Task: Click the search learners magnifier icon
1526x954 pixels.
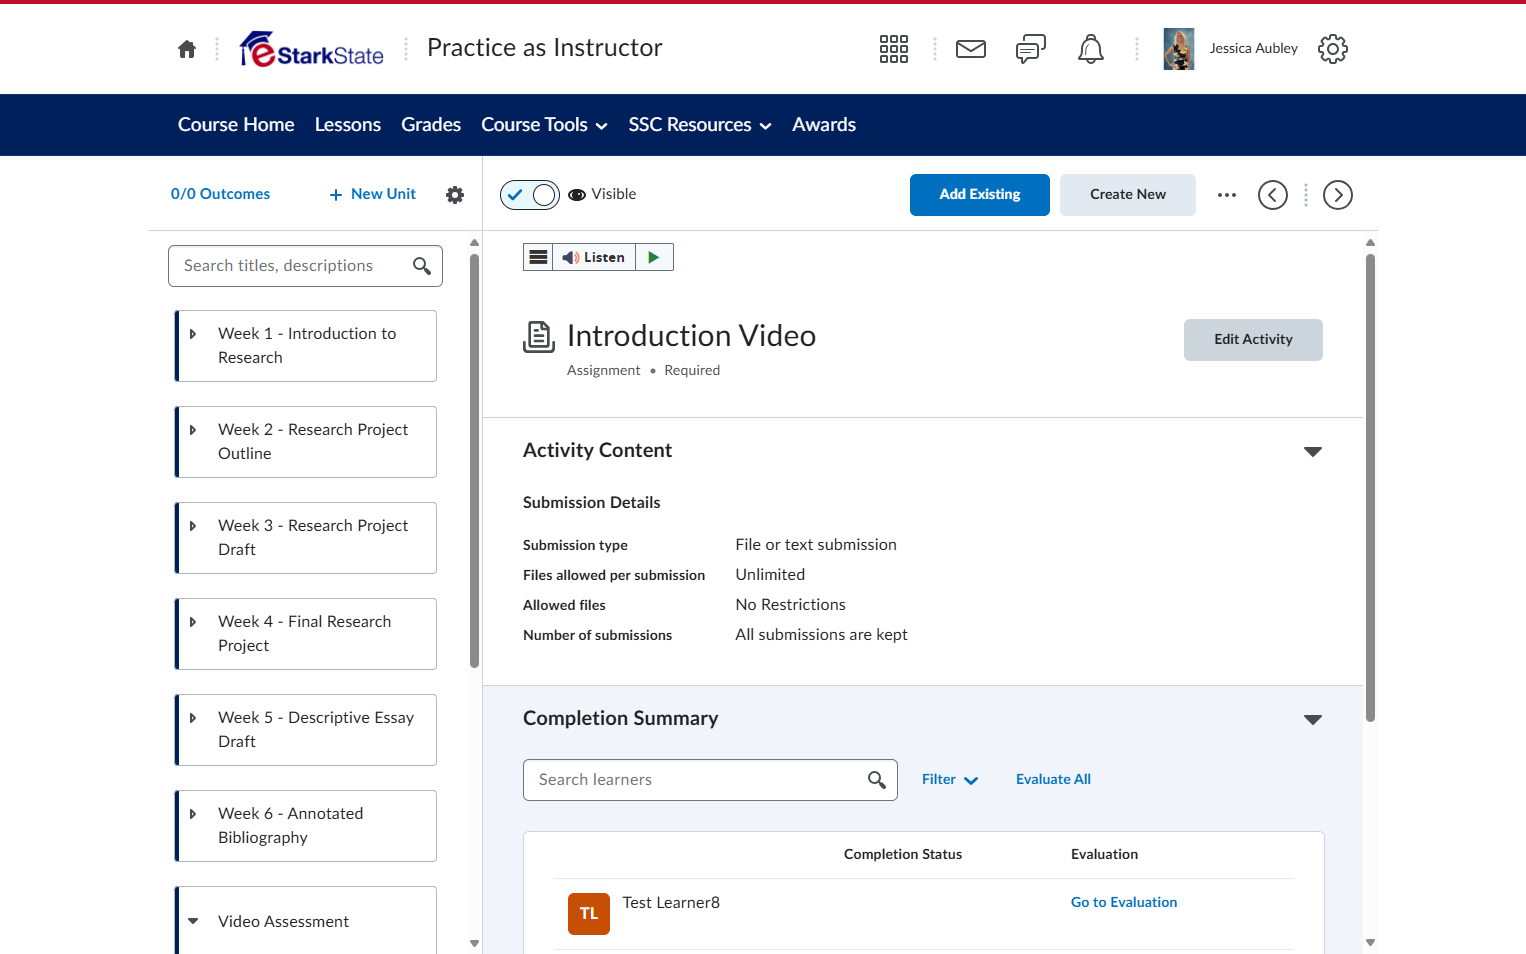Action: click(877, 780)
